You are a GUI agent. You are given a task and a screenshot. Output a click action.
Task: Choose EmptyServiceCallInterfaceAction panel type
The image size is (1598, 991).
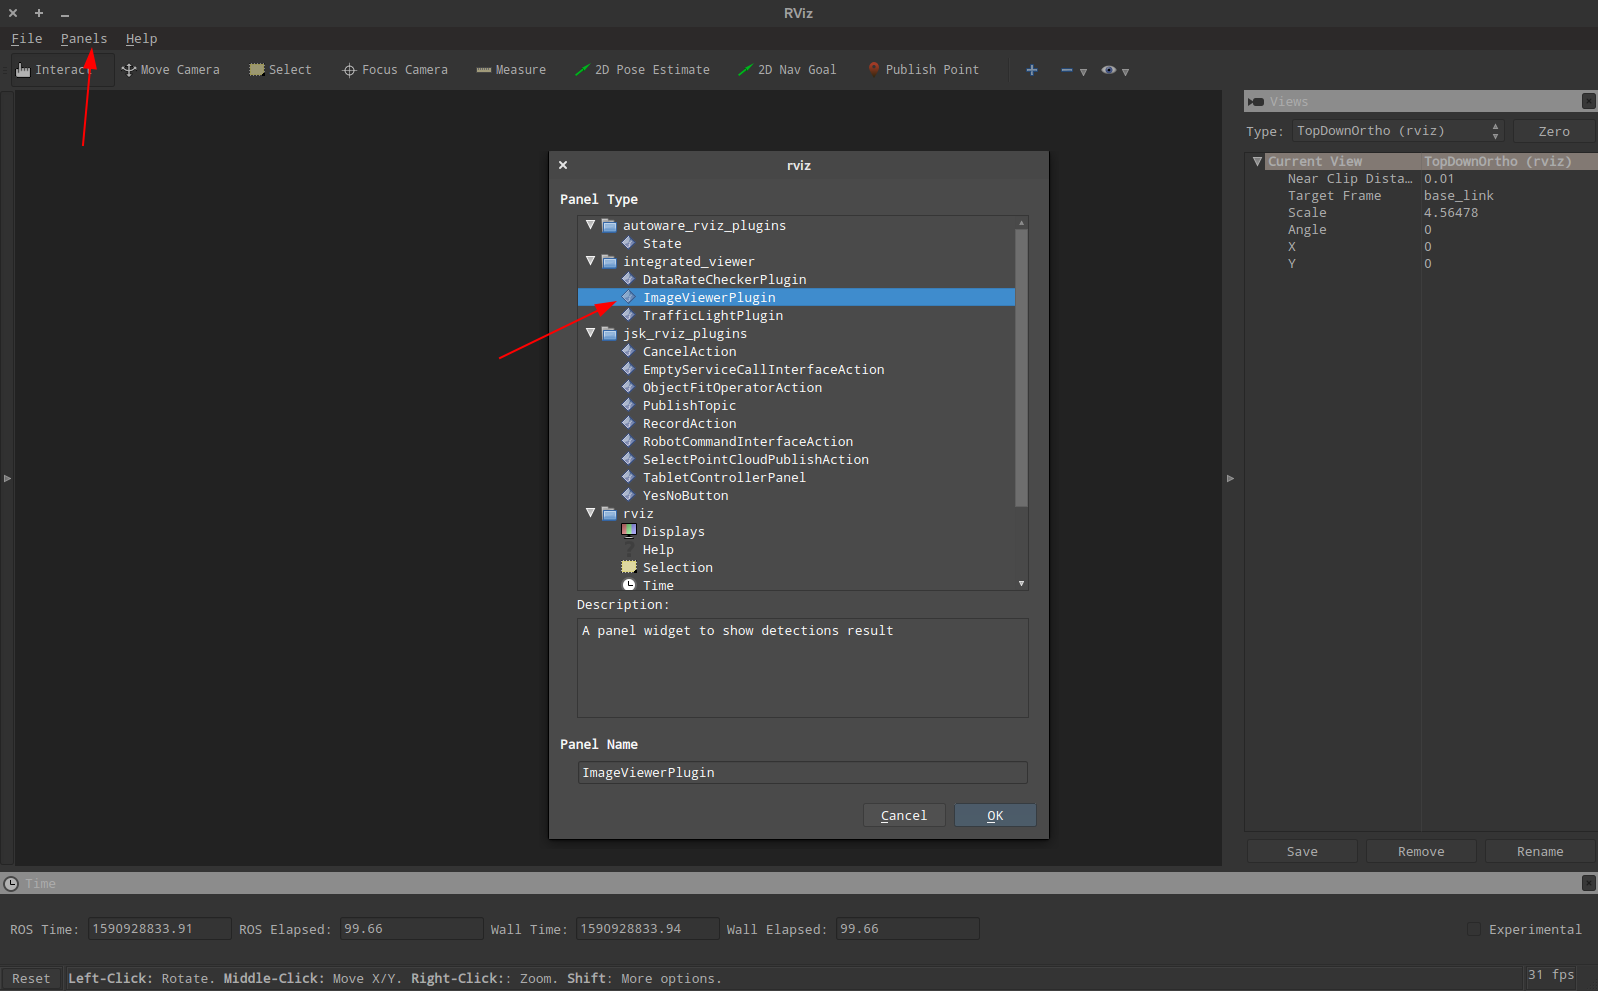(763, 370)
